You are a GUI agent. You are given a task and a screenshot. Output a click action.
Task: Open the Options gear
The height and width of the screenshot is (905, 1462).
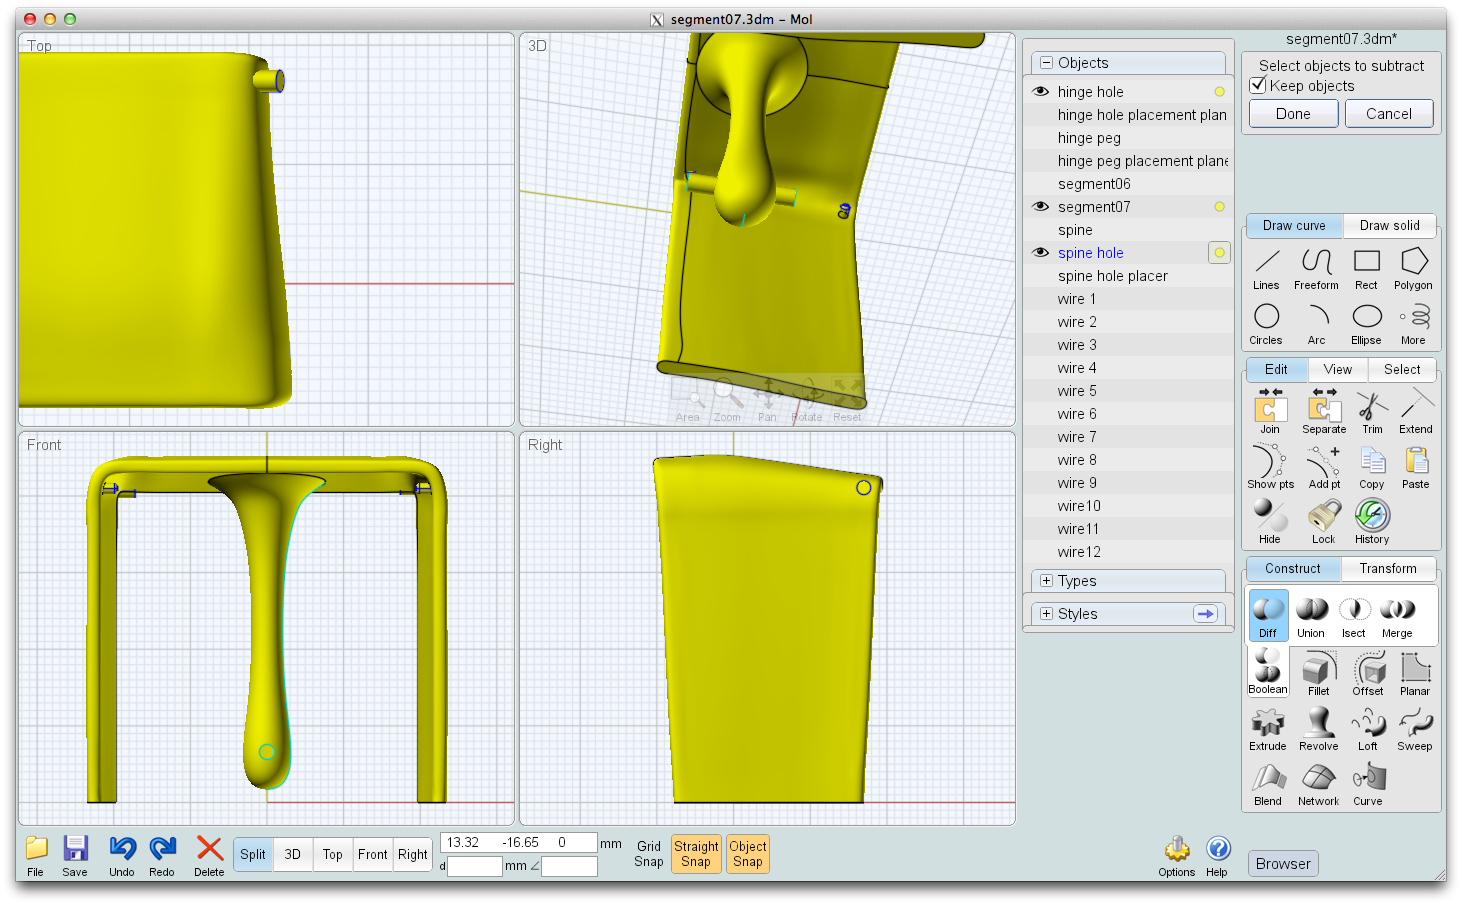point(1177,856)
